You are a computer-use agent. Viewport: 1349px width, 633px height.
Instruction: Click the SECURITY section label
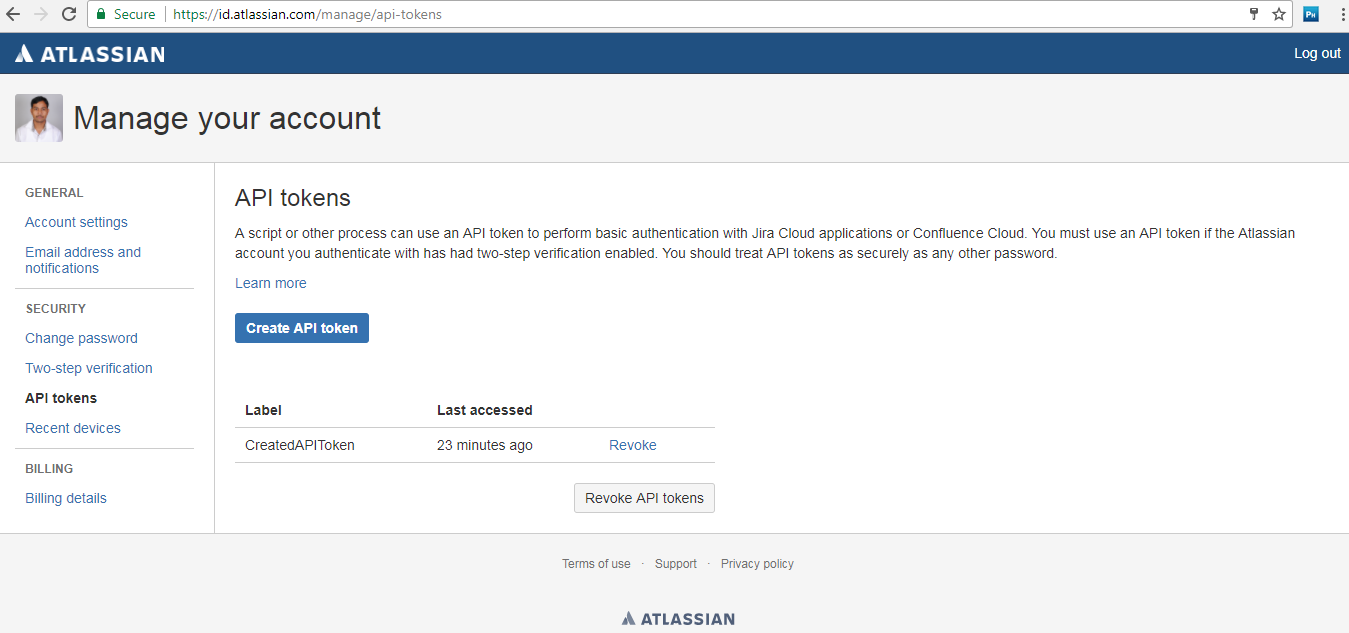56,309
